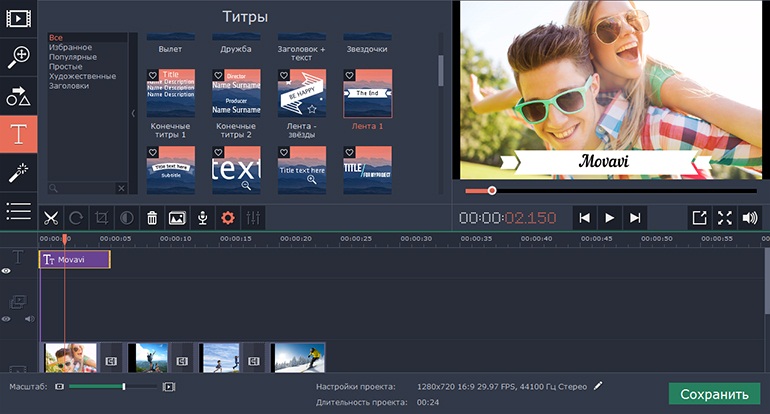Open the list lines menu icon
Image resolution: width=770 pixels, height=414 pixels.
(x=18, y=211)
